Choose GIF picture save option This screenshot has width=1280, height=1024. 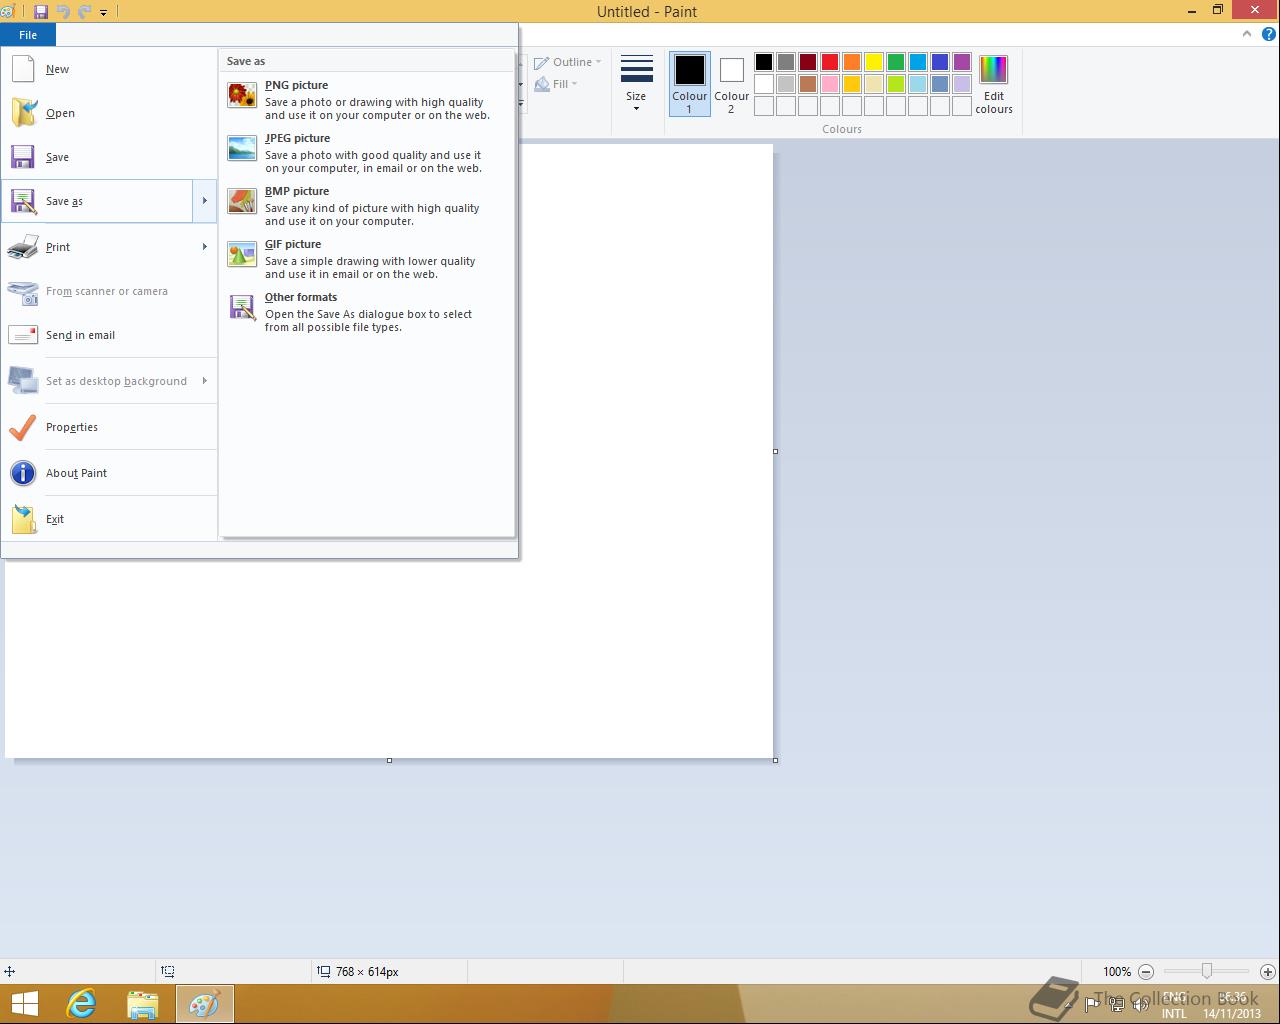pyautogui.click(x=366, y=259)
